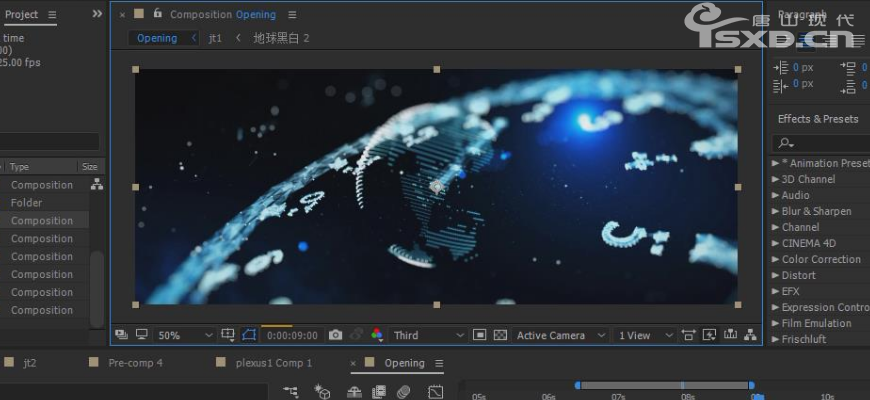Open grid and guide options icon

coord(227,335)
